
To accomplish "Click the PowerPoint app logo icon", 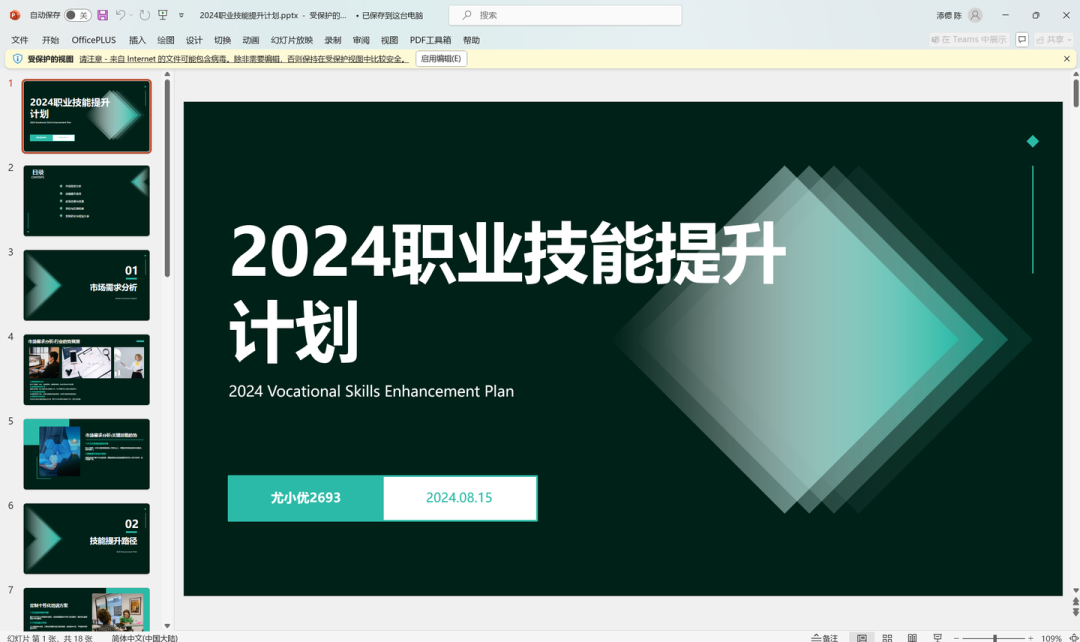I will [14, 15].
